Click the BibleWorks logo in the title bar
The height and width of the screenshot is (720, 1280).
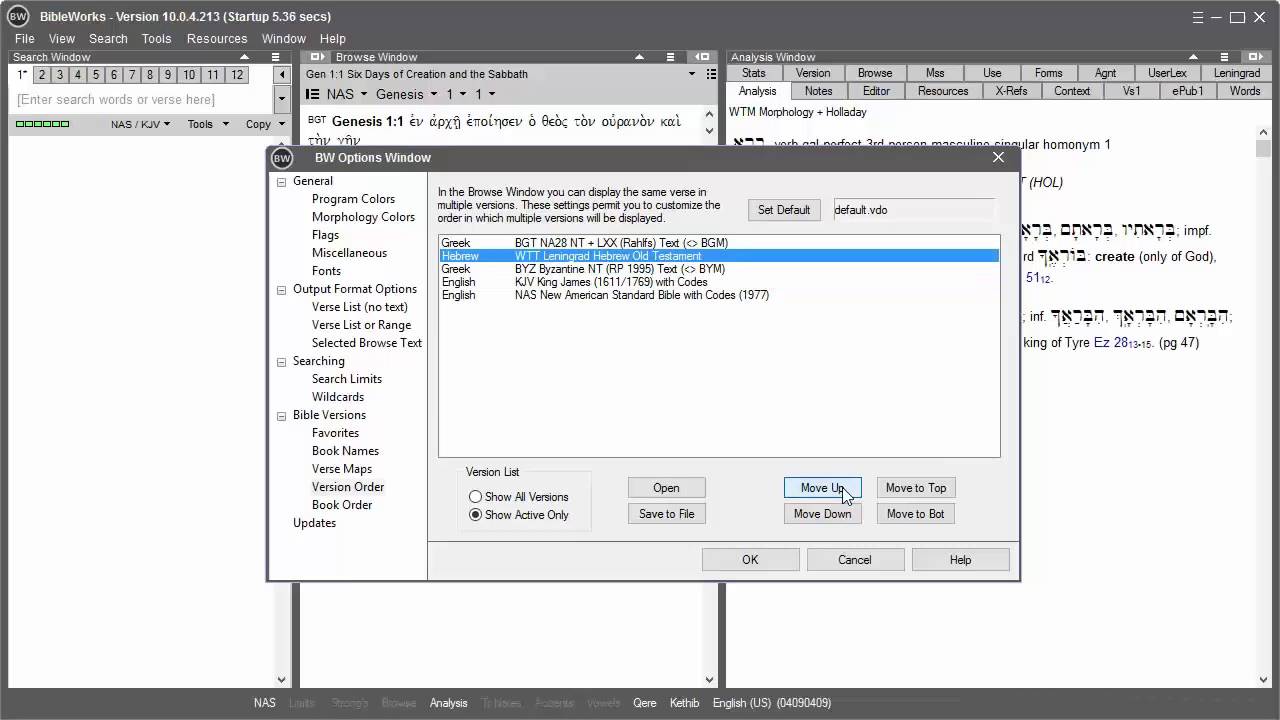coord(18,16)
